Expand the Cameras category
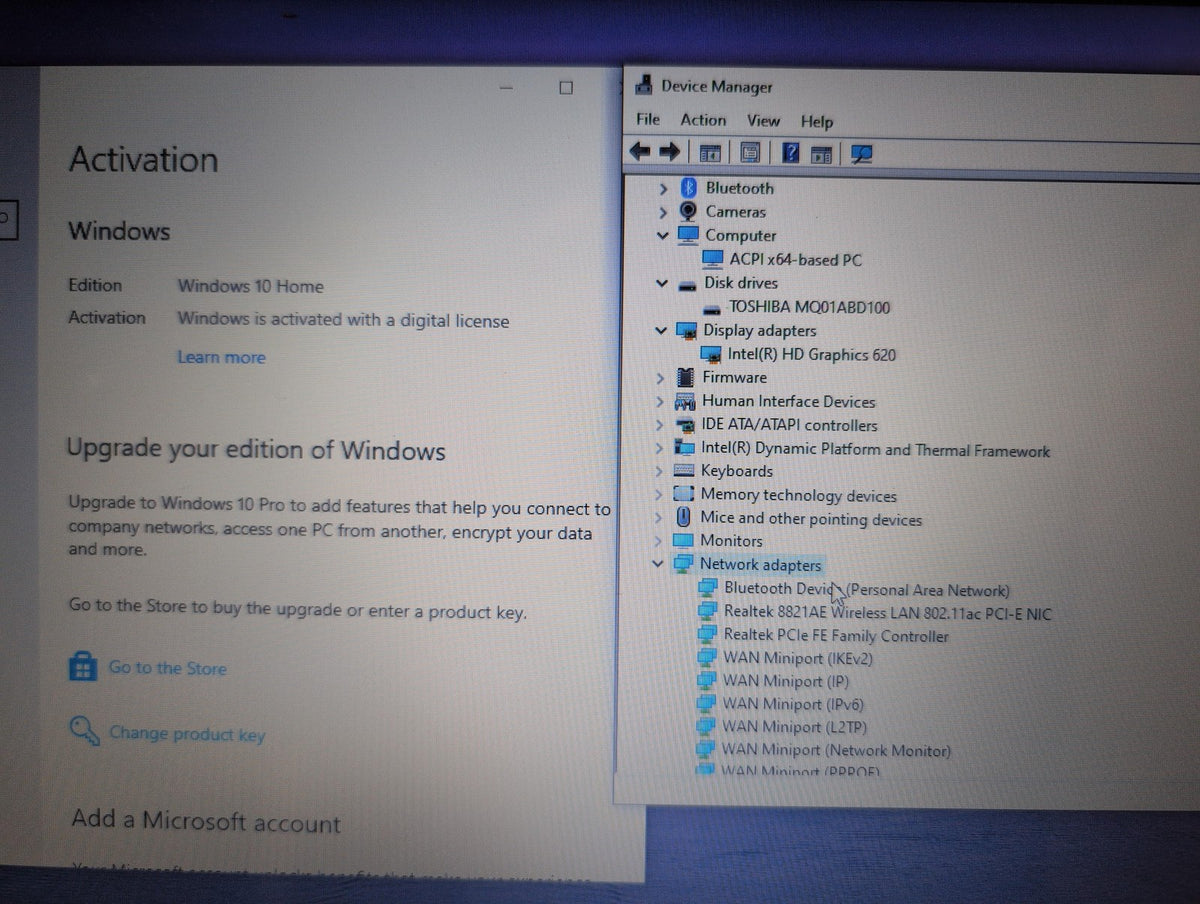Image resolution: width=1200 pixels, height=904 pixels. point(662,212)
